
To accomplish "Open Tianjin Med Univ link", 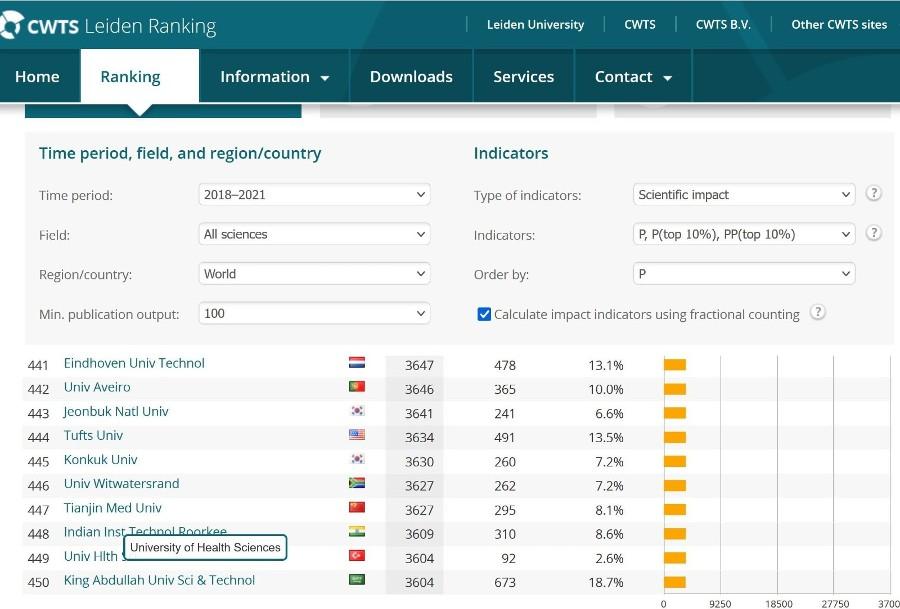I will pyautogui.click(x=112, y=507).
